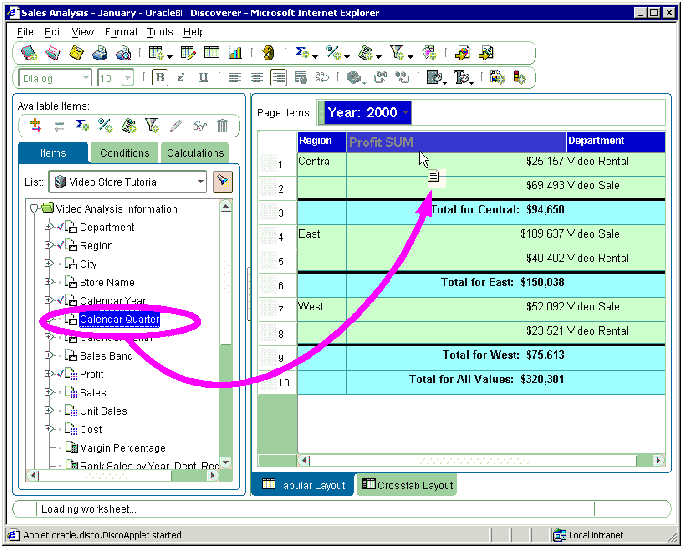The image size is (684, 549).
Task: Click the flashlight find button beside List
Action: coord(223,181)
